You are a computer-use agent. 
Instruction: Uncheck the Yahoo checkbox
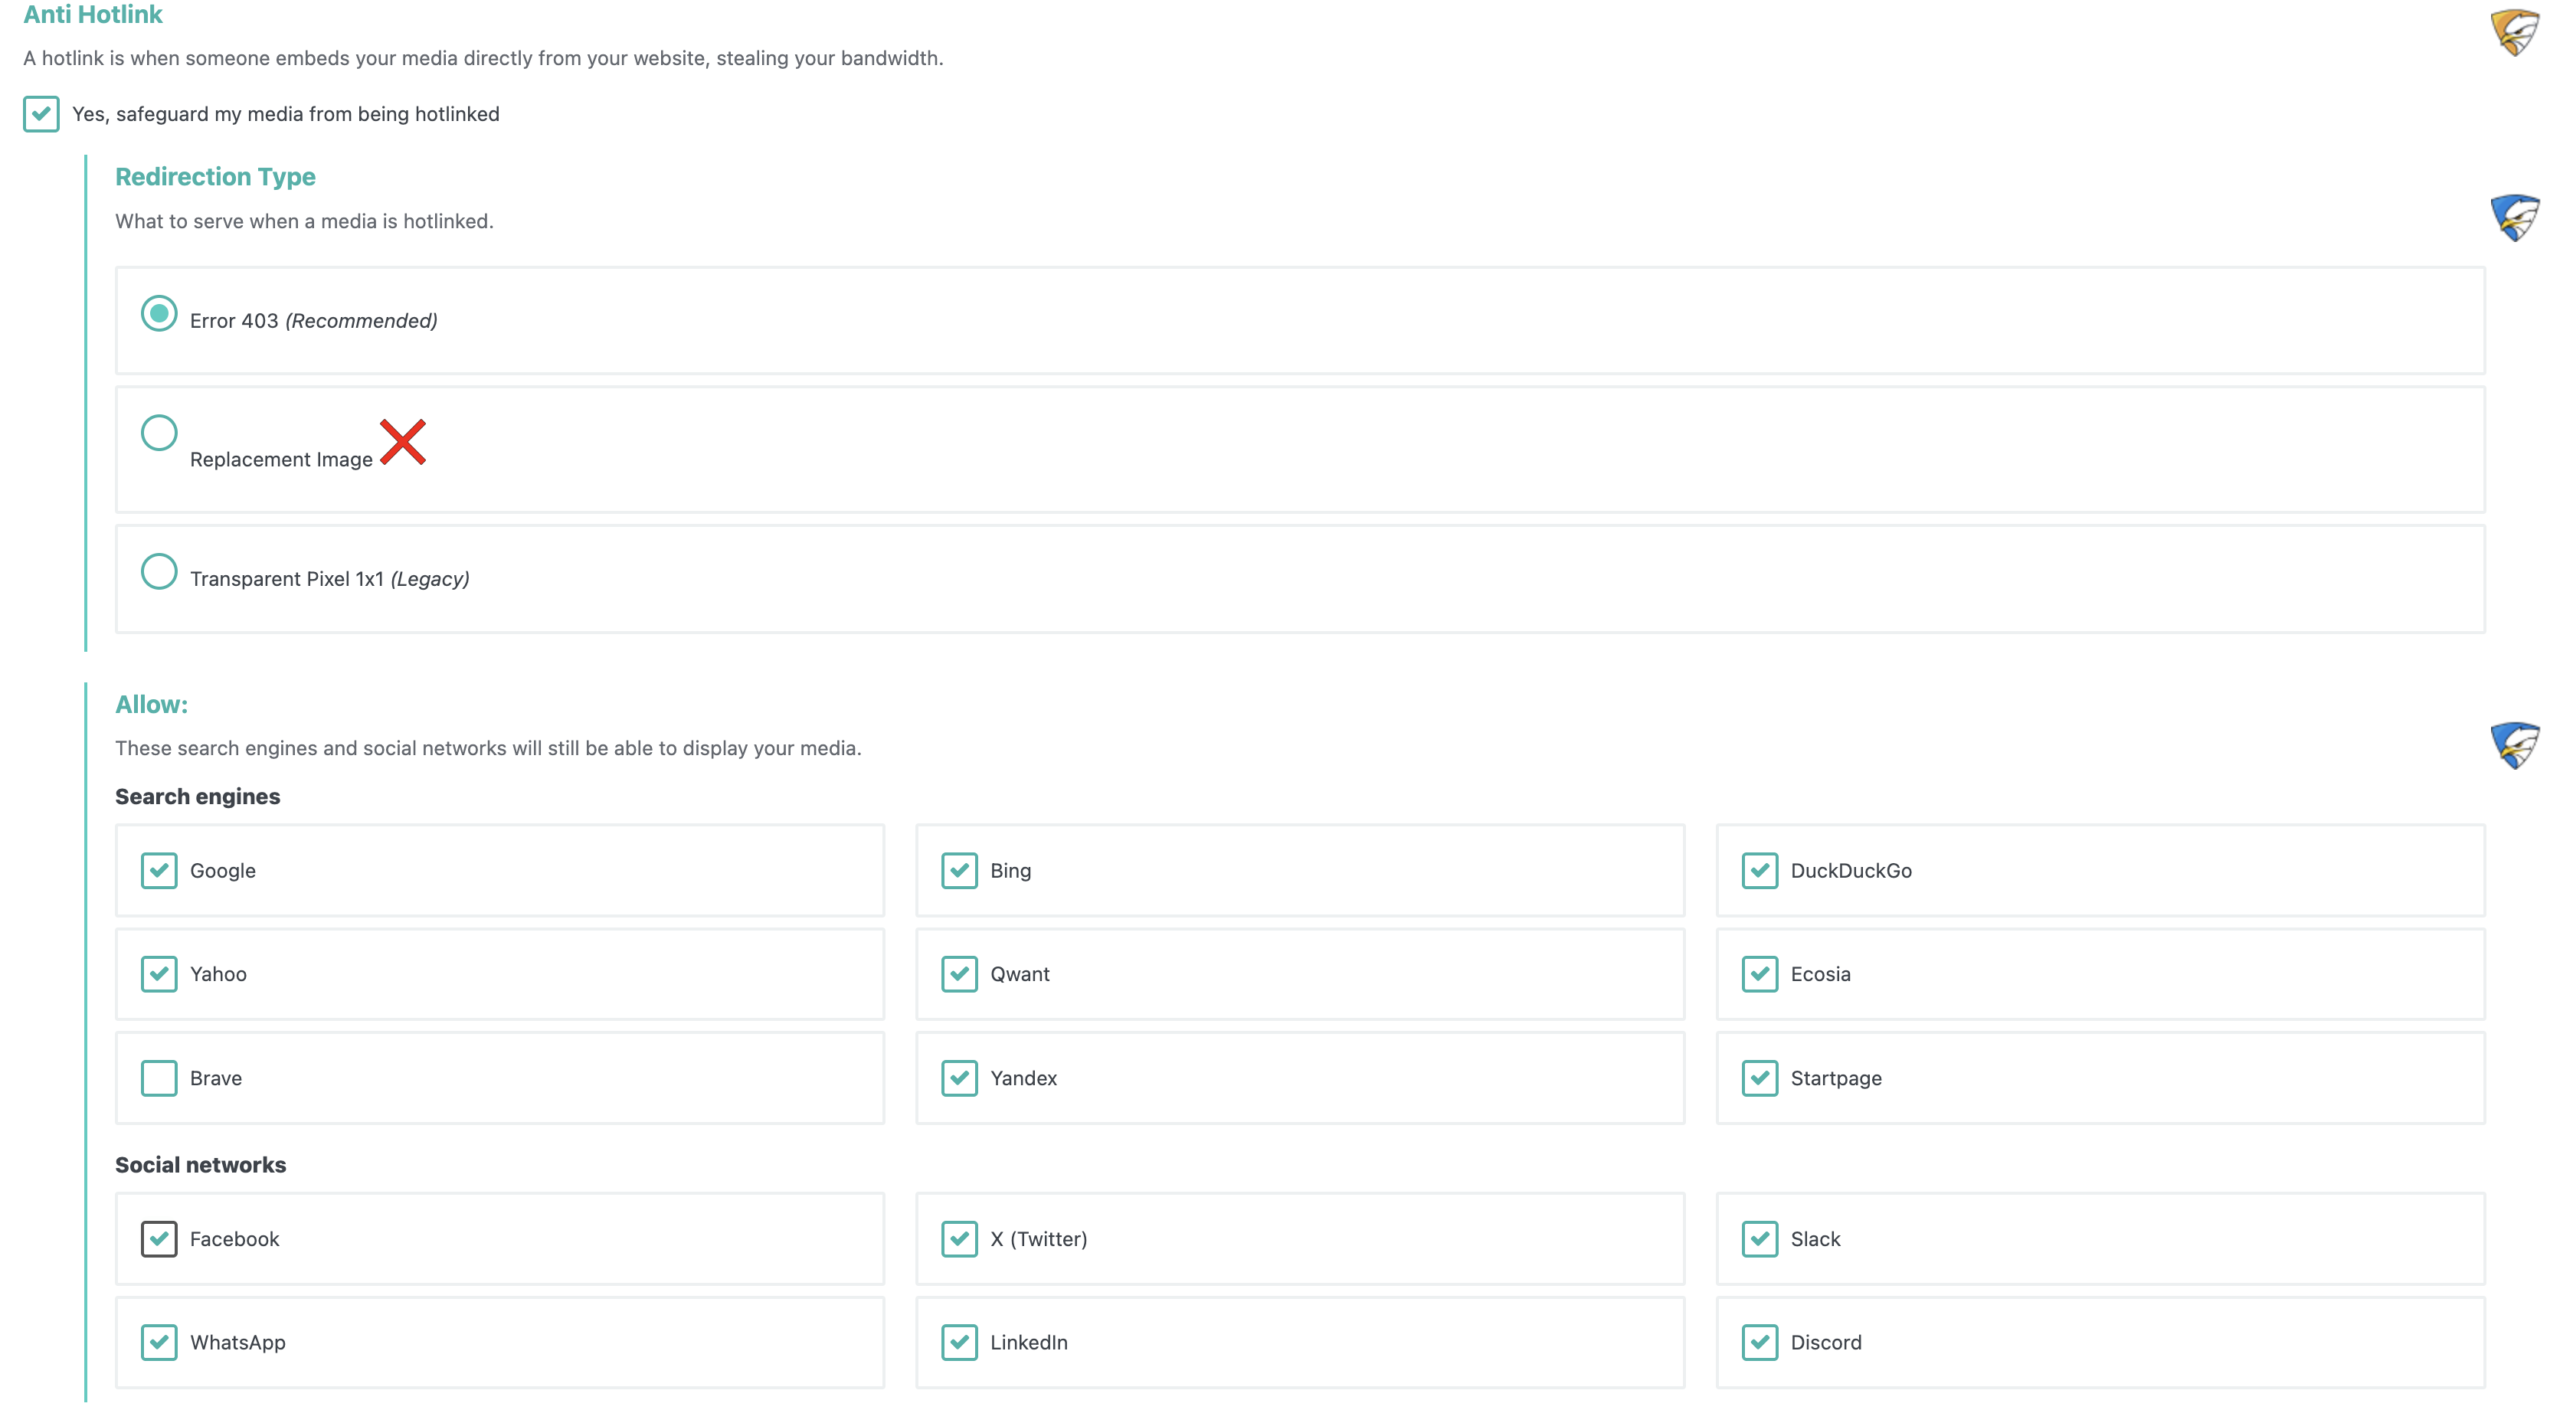tap(159, 974)
